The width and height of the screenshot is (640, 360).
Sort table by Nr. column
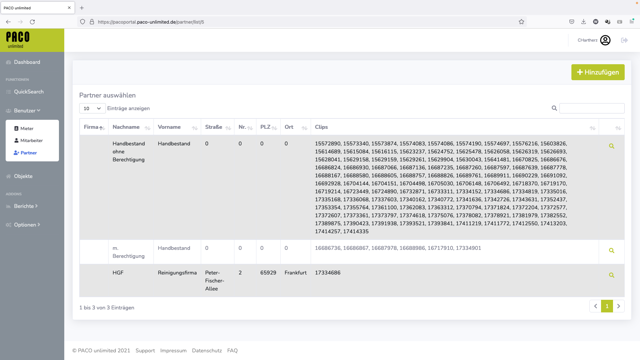pyautogui.click(x=245, y=127)
